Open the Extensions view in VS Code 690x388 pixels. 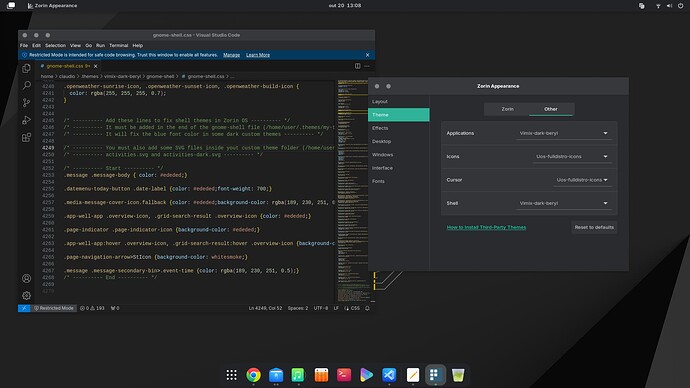[26, 137]
